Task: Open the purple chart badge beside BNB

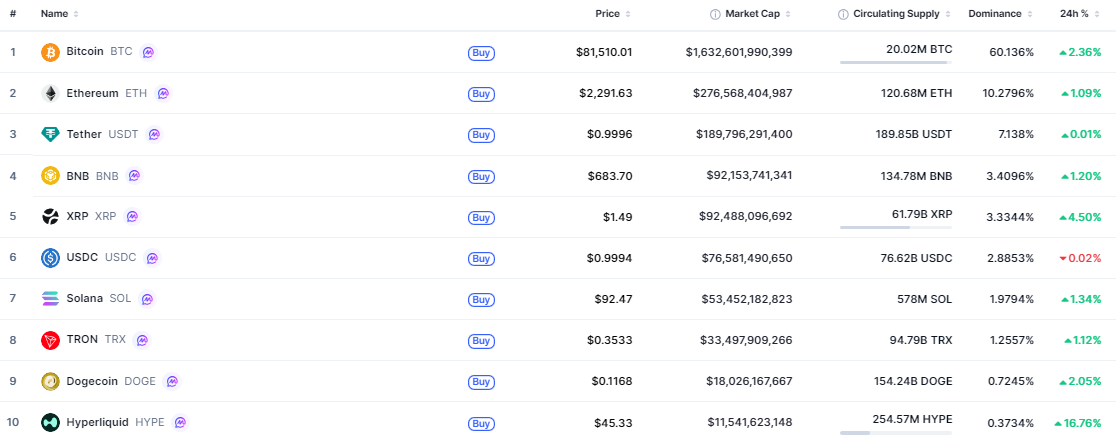Action: (x=135, y=175)
